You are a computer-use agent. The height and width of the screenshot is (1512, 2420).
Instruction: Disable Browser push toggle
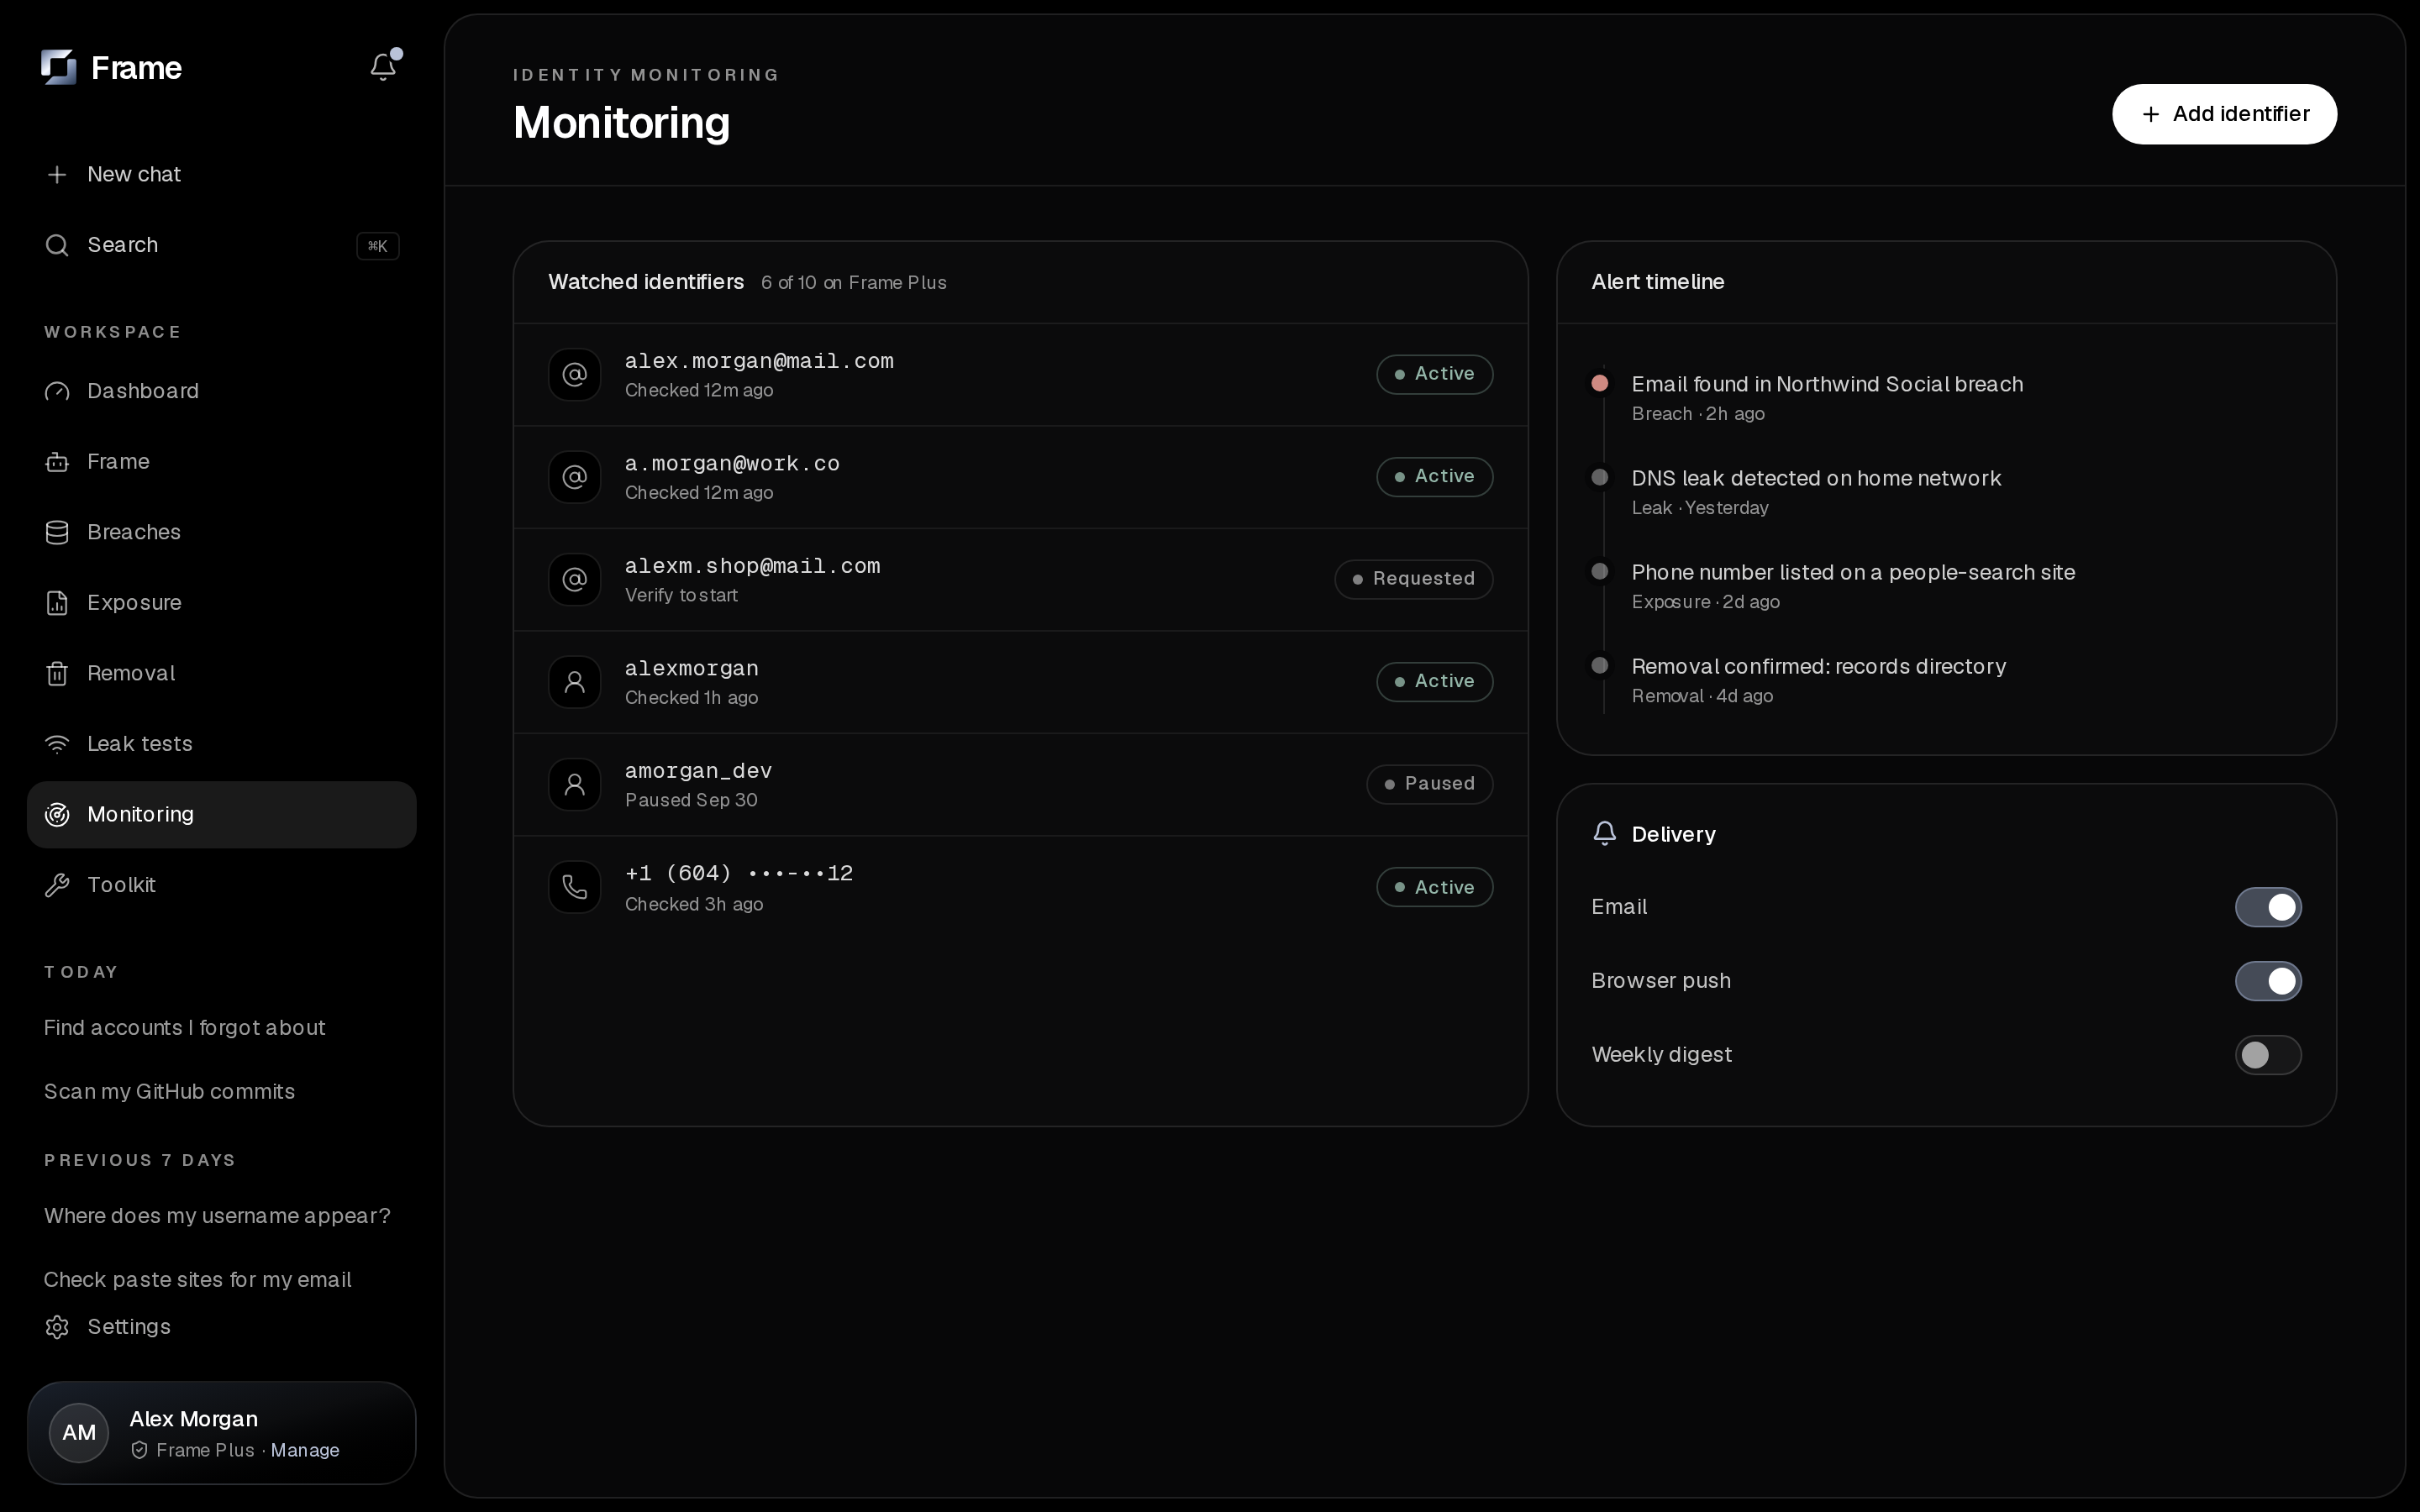point(2268,981)
